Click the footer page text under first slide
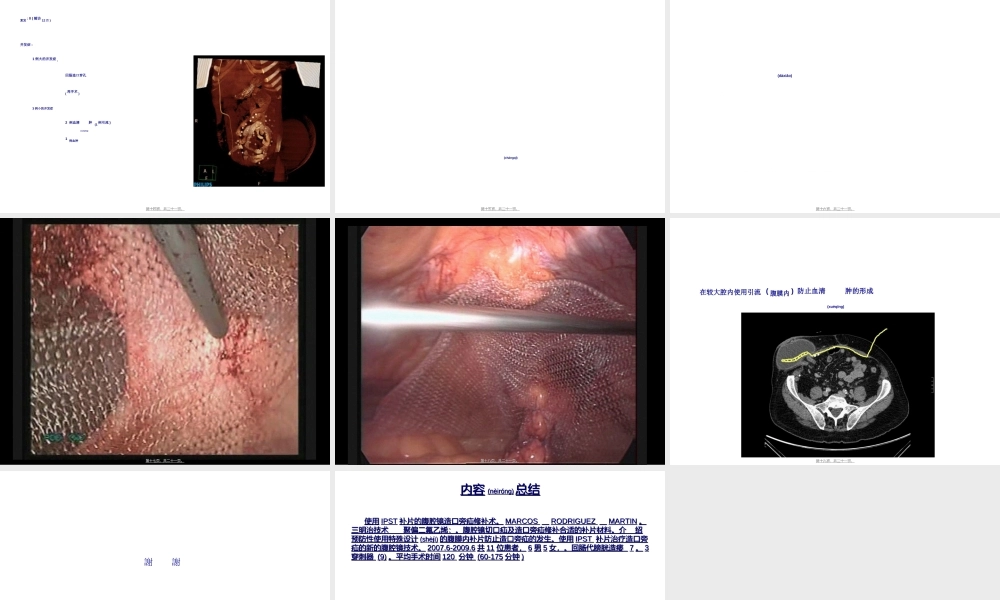The image size is (1000, 600). [x=165, y=209]
